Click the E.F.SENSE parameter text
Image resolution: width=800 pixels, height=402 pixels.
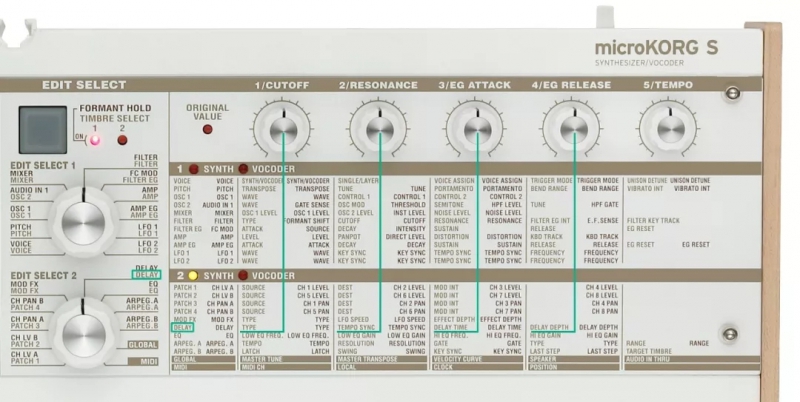tap(603, 221)
